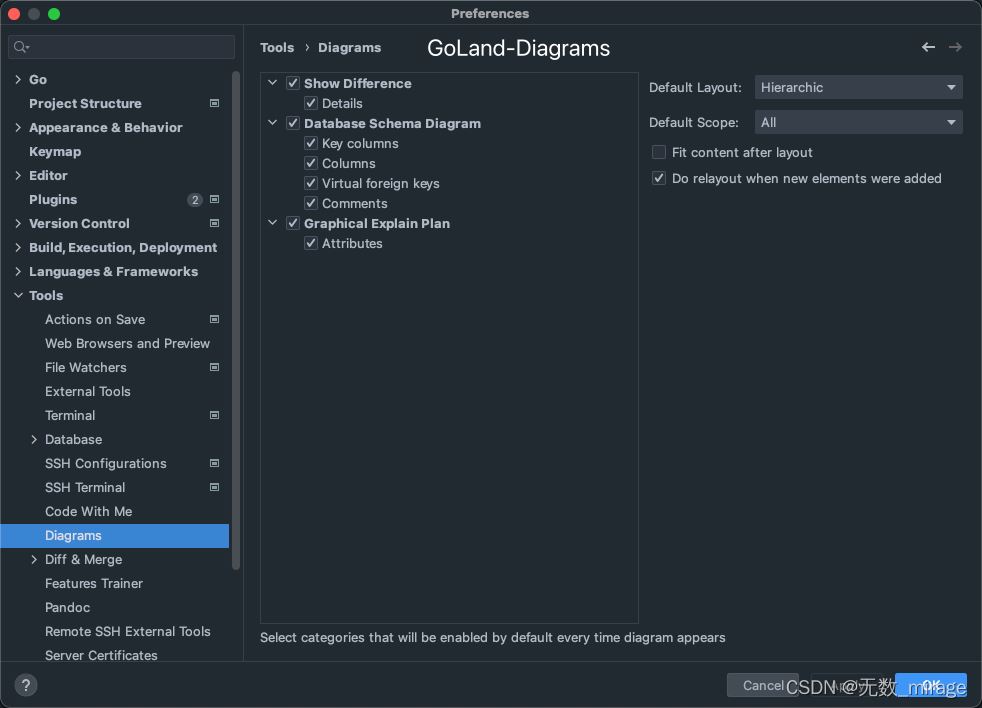
Task: Expand Diff & Merge subsection
Action: (x=34, y=560)
